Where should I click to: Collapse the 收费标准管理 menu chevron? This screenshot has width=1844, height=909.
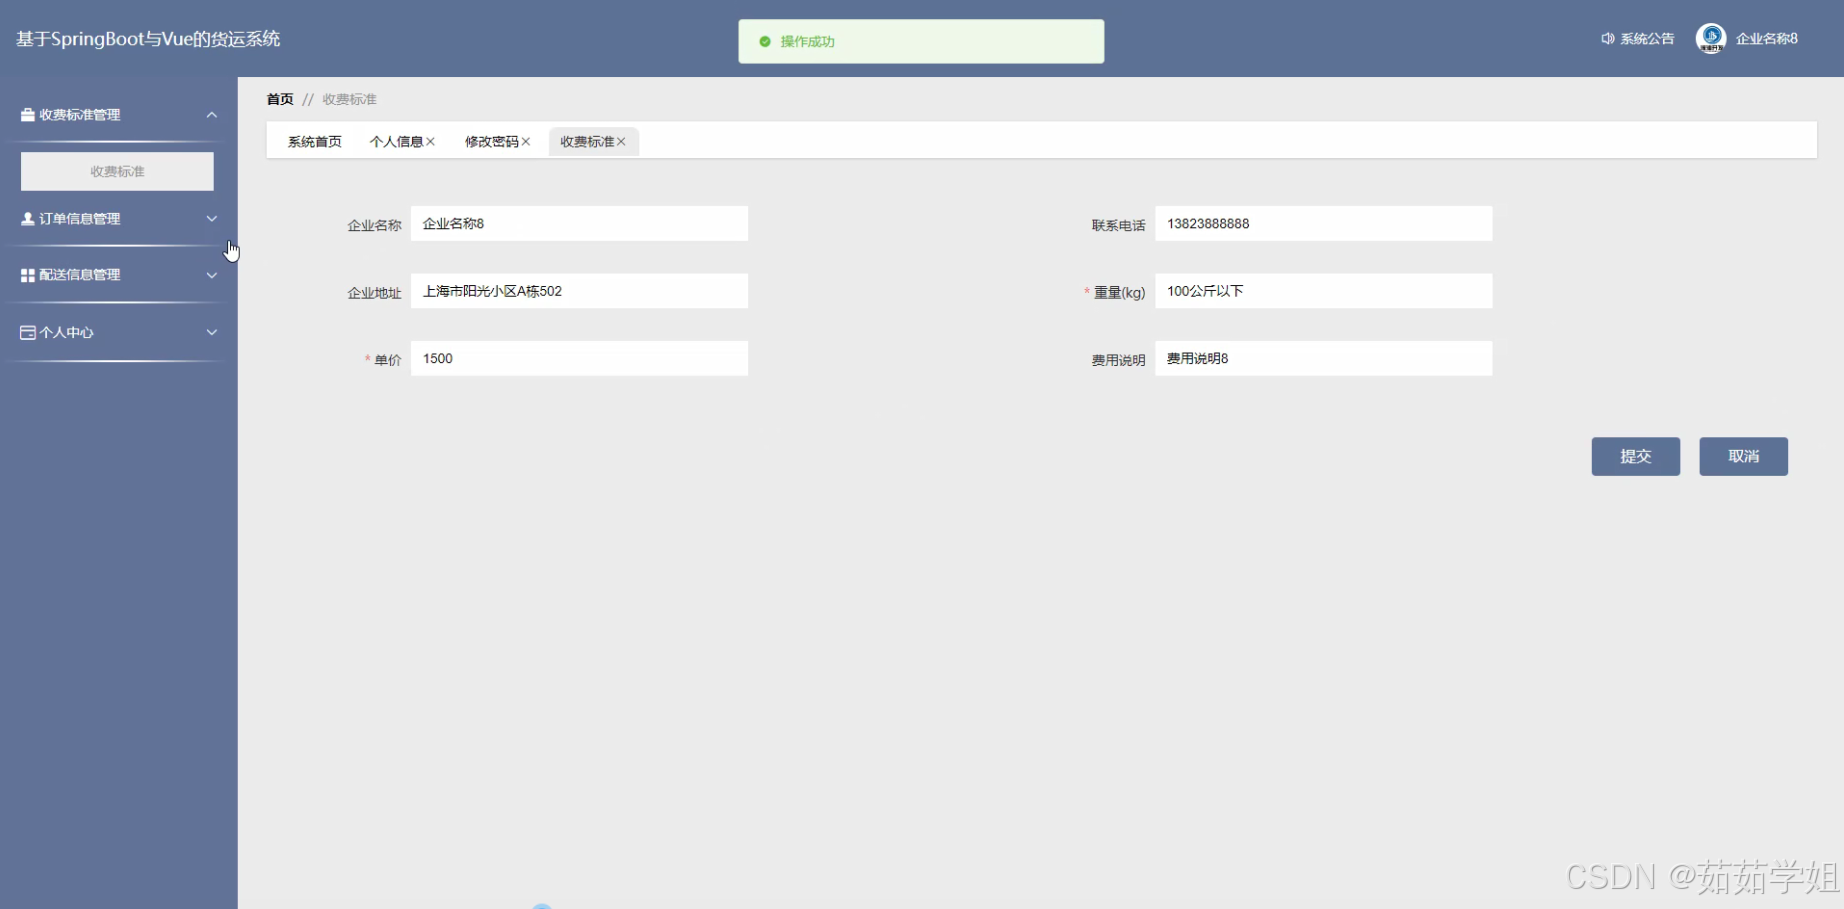212,115
